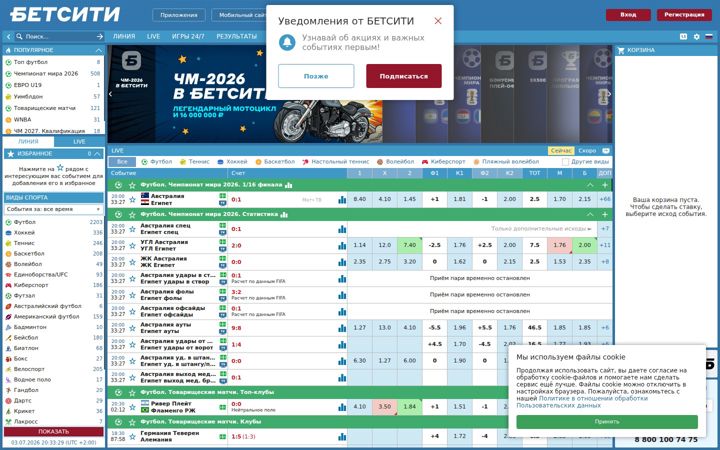Filter live events by Волейбол

click(x=395, y=162)
